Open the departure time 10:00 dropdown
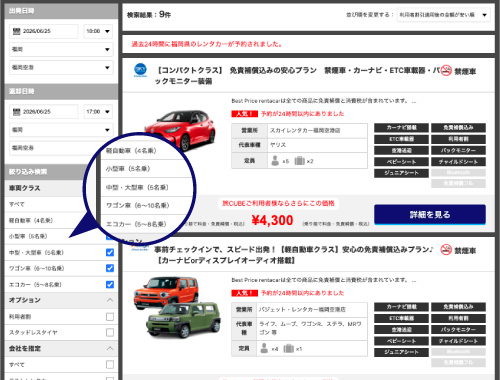The image size is (500, 380). coord(98,31)
